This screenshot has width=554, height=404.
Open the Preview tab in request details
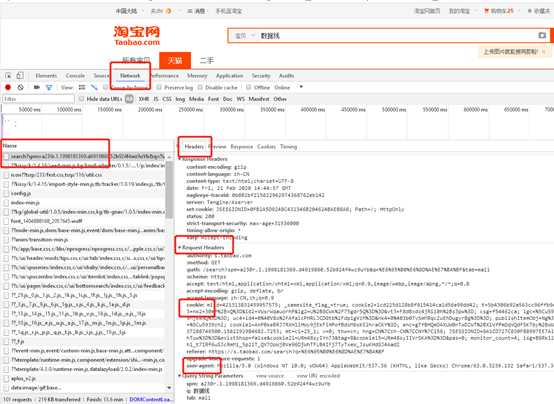pos(218,147)
